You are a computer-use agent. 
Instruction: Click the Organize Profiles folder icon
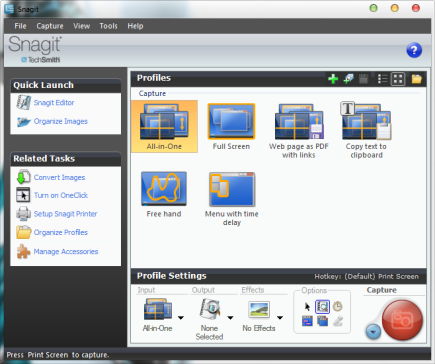click(x=23, y=232)
